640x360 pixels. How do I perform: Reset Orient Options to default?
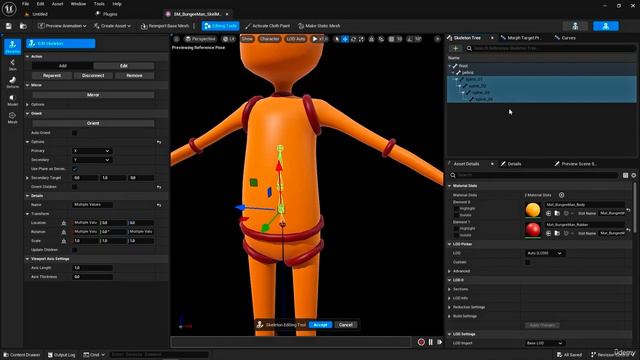click(159, 142)
